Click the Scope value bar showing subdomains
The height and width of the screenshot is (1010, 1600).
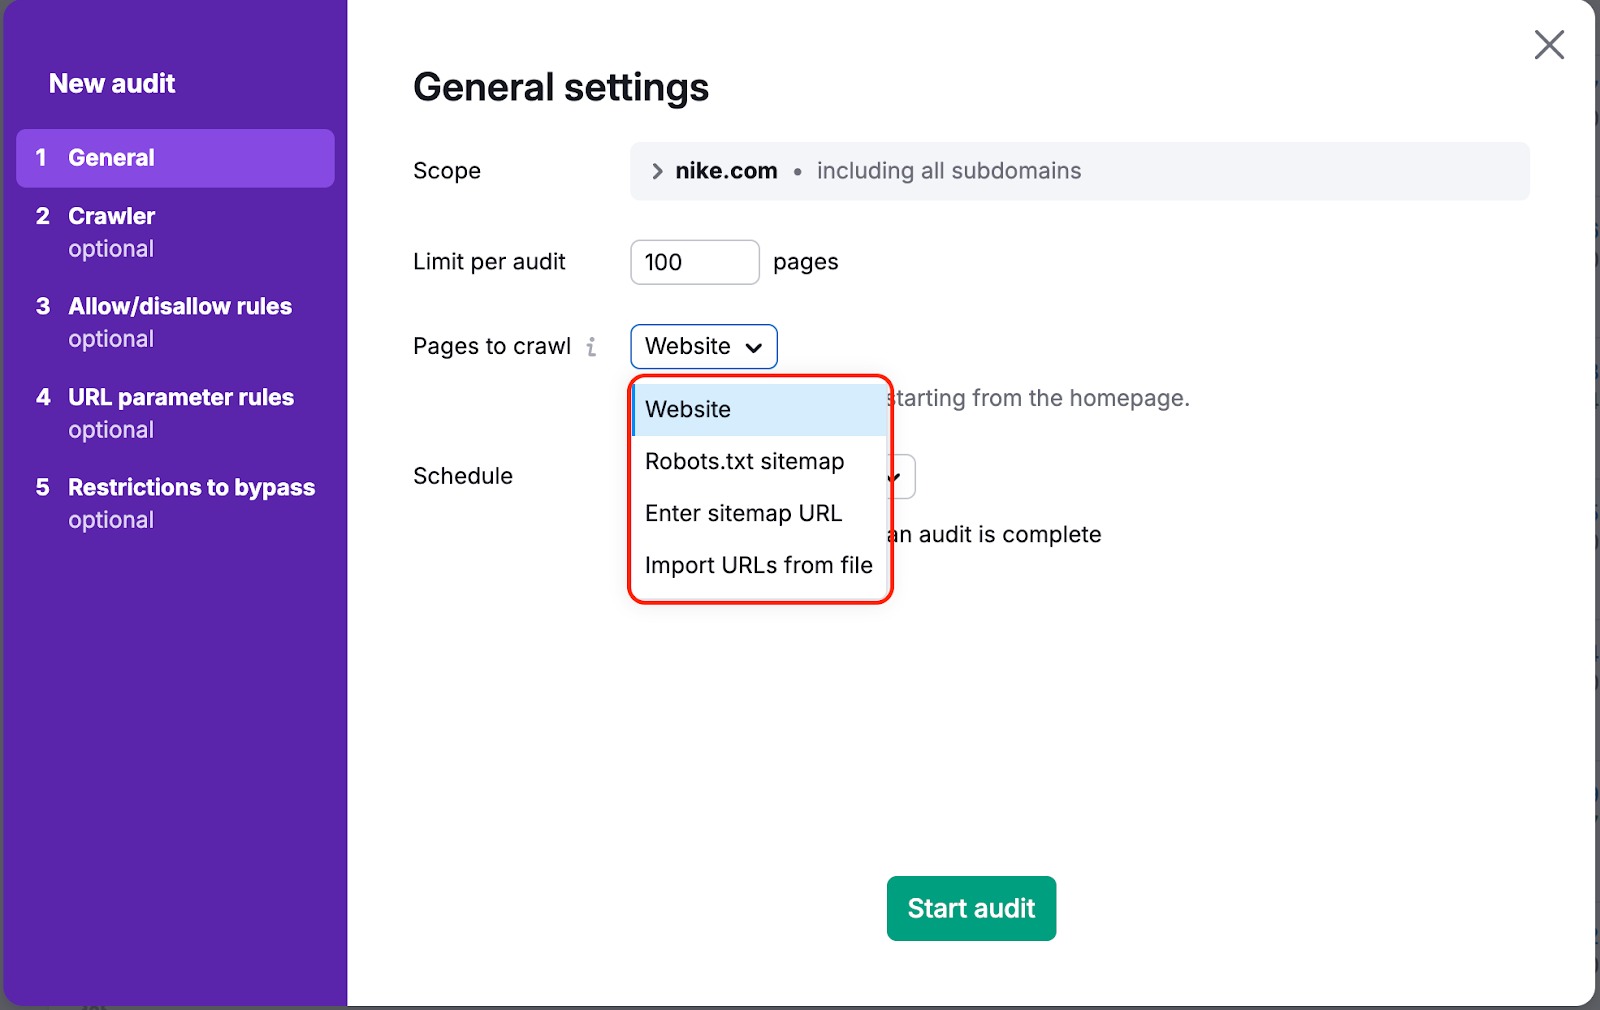click(1080, 170)
